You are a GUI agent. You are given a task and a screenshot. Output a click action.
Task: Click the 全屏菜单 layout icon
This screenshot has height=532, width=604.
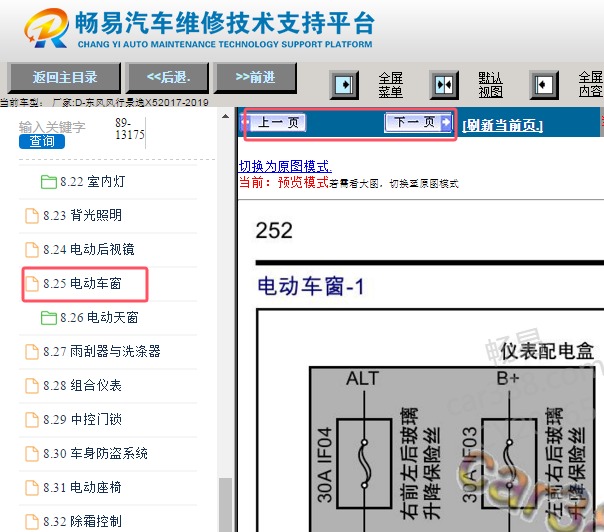[344, 84]
